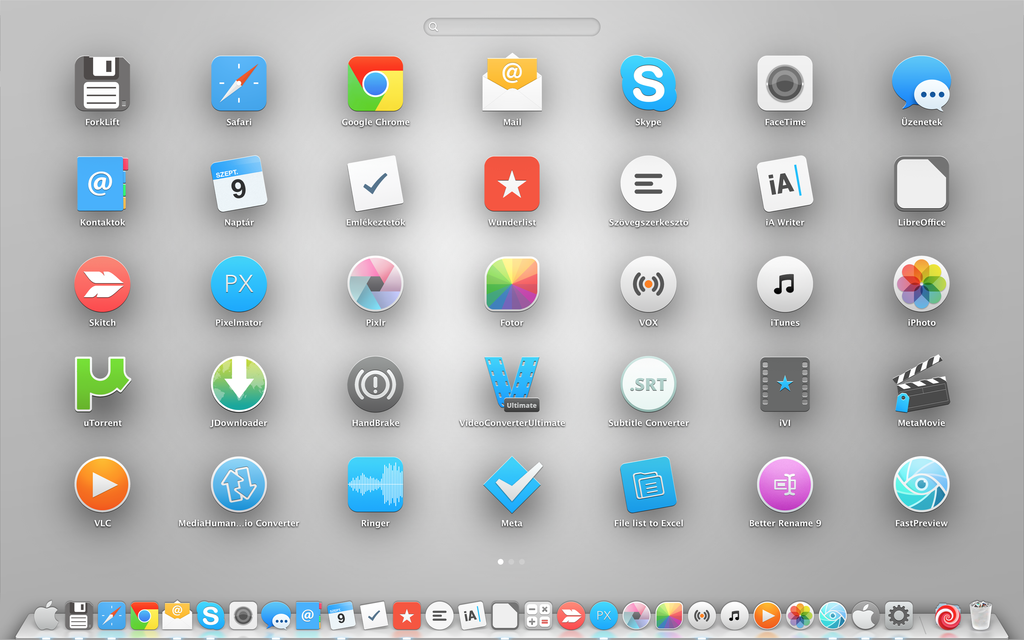Open Better Rename 9

(x=785, y=485)
